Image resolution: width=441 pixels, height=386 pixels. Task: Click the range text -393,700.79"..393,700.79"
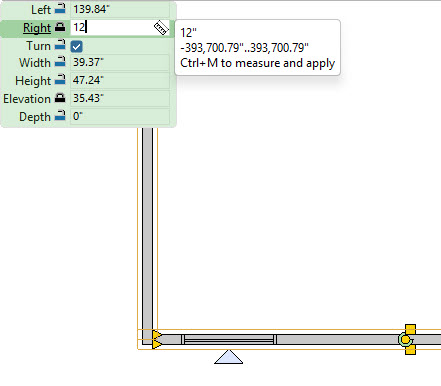pyautogui.click(x=244, y=48)
